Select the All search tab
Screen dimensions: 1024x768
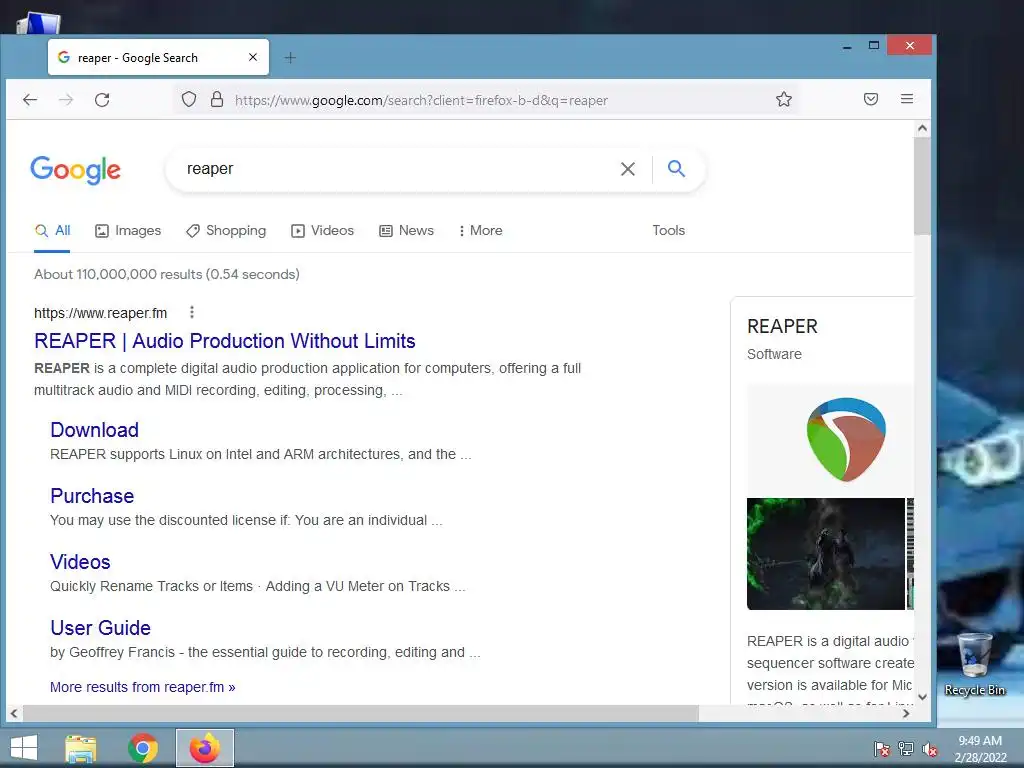pos(52,231)
